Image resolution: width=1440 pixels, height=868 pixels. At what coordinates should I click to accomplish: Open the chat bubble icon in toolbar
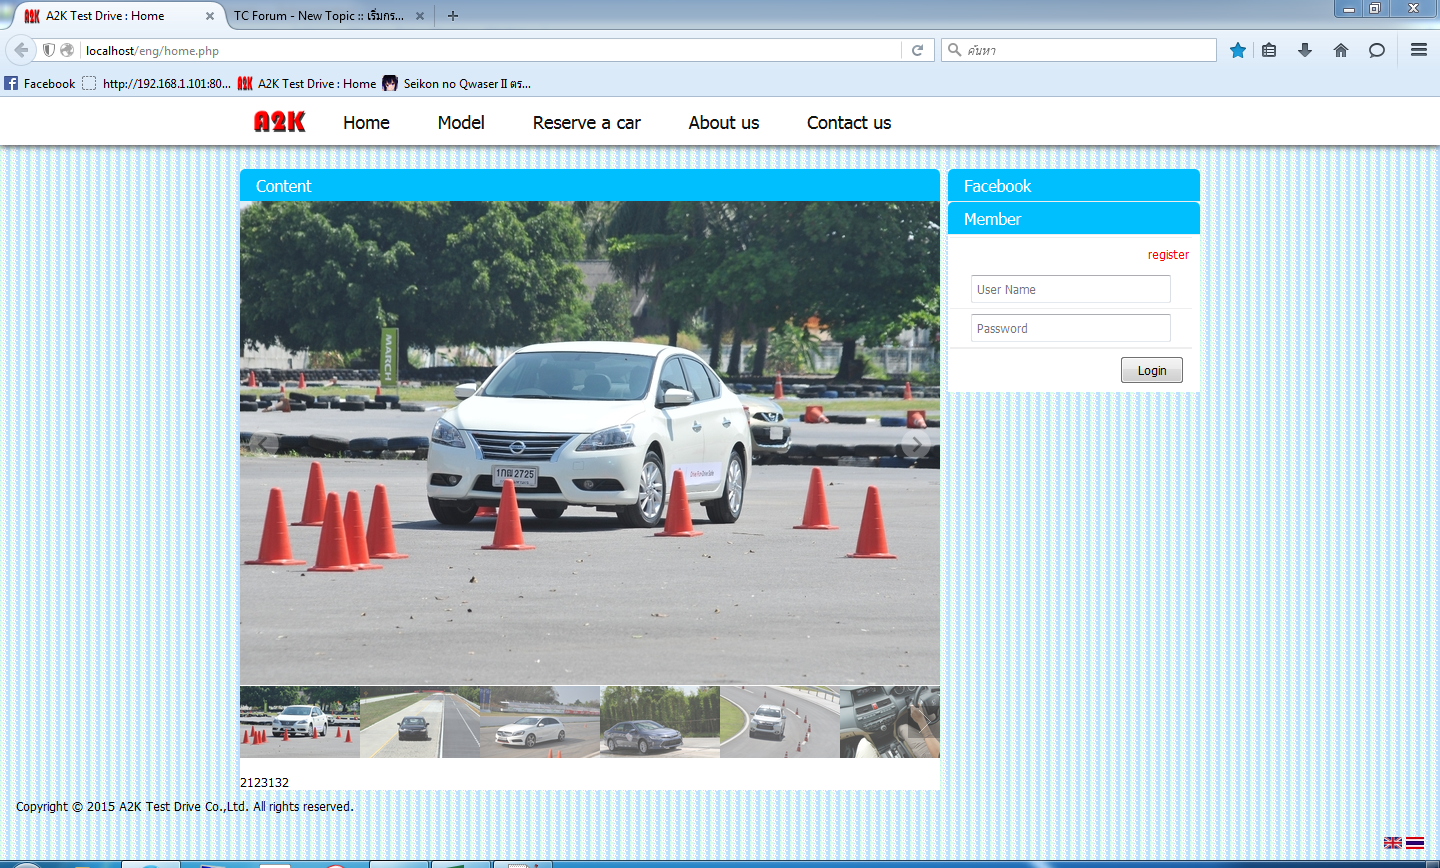pyautogui.click(x=1377, y=50)
